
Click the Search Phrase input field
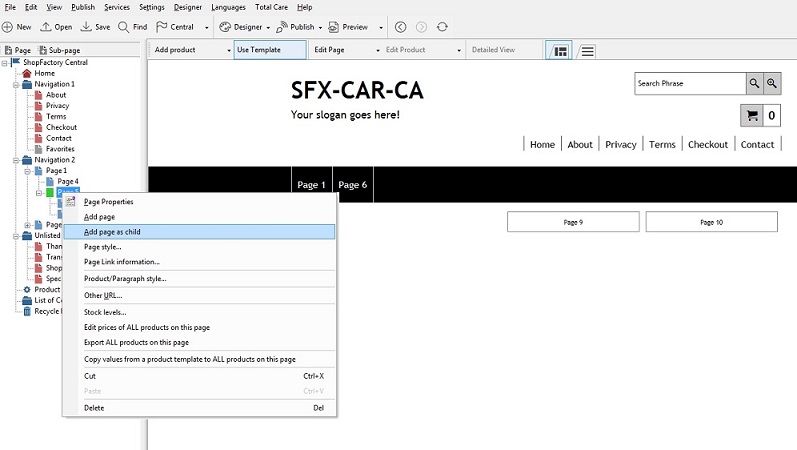coord(690,83)
